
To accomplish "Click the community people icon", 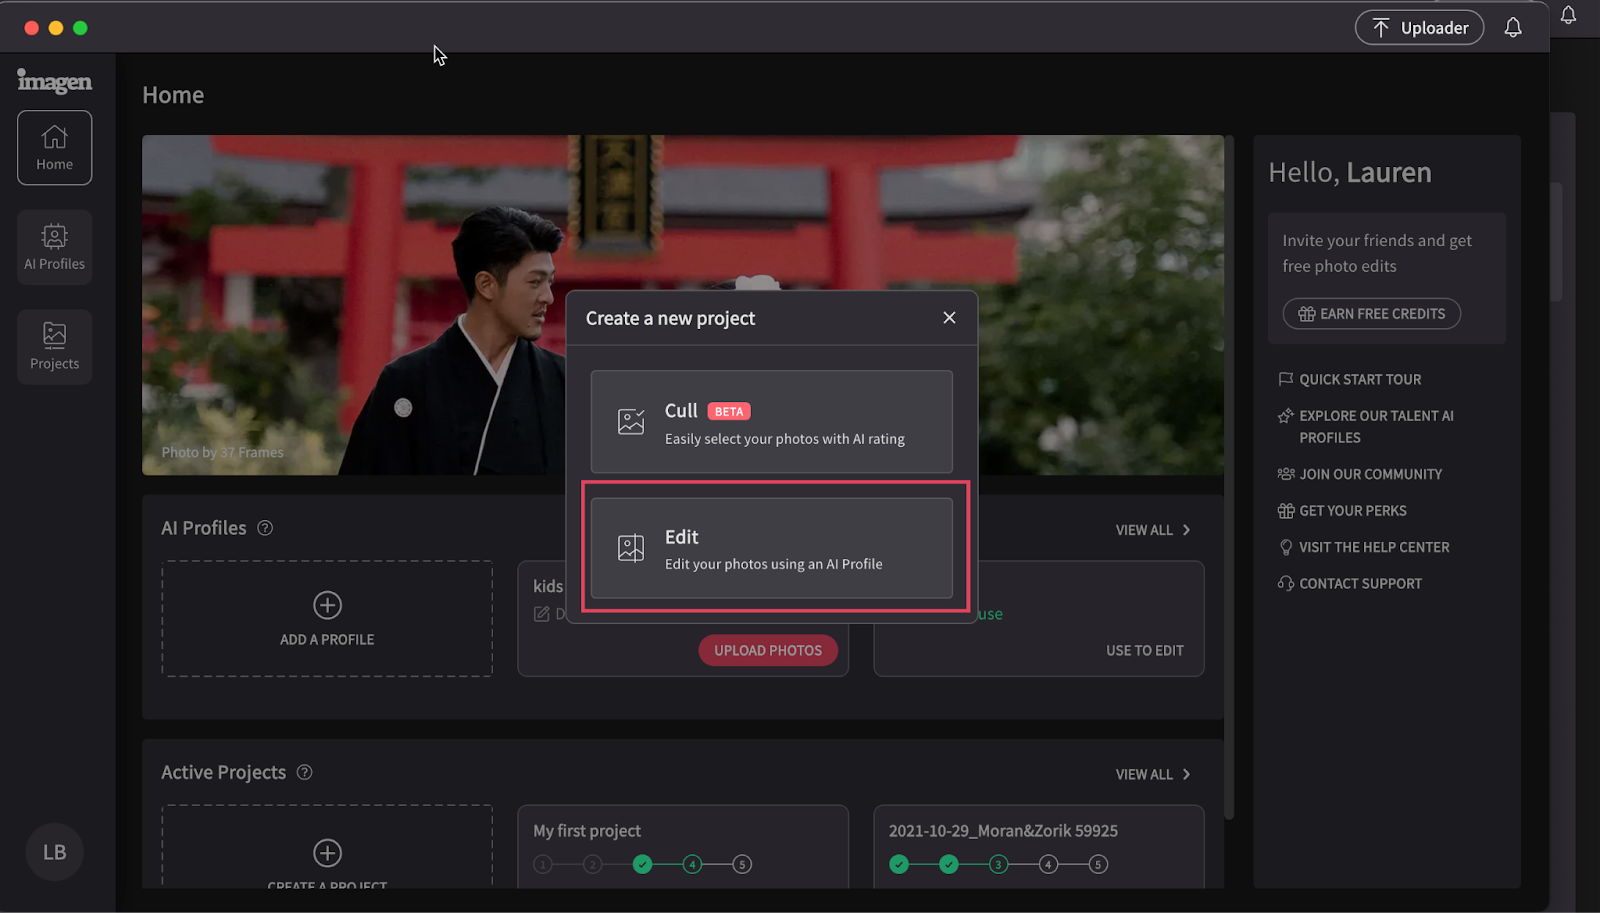I will click(x=1286, y=474).
